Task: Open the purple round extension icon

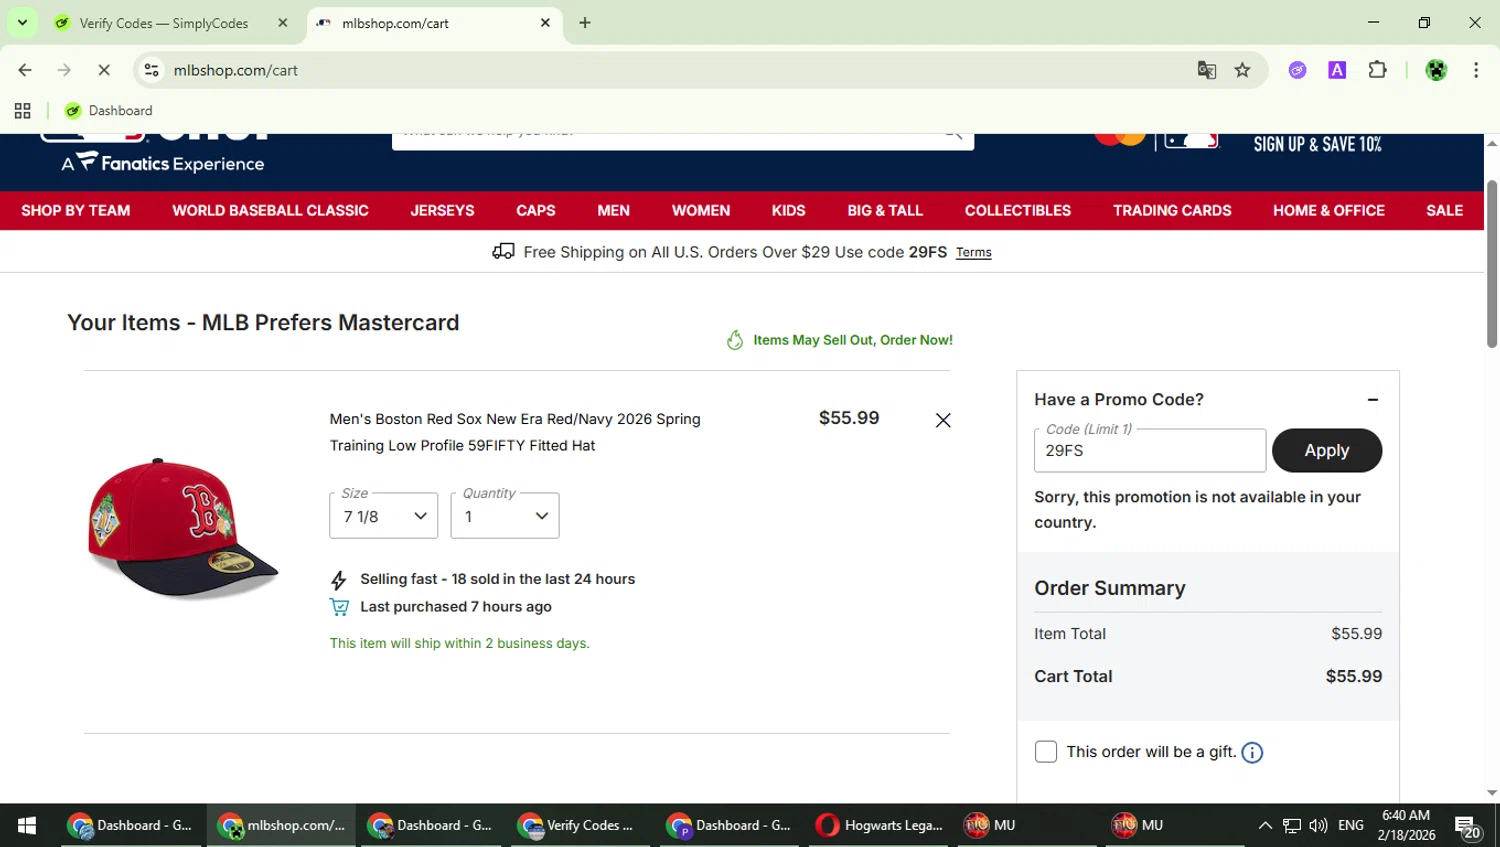Action: point(1297,70)
